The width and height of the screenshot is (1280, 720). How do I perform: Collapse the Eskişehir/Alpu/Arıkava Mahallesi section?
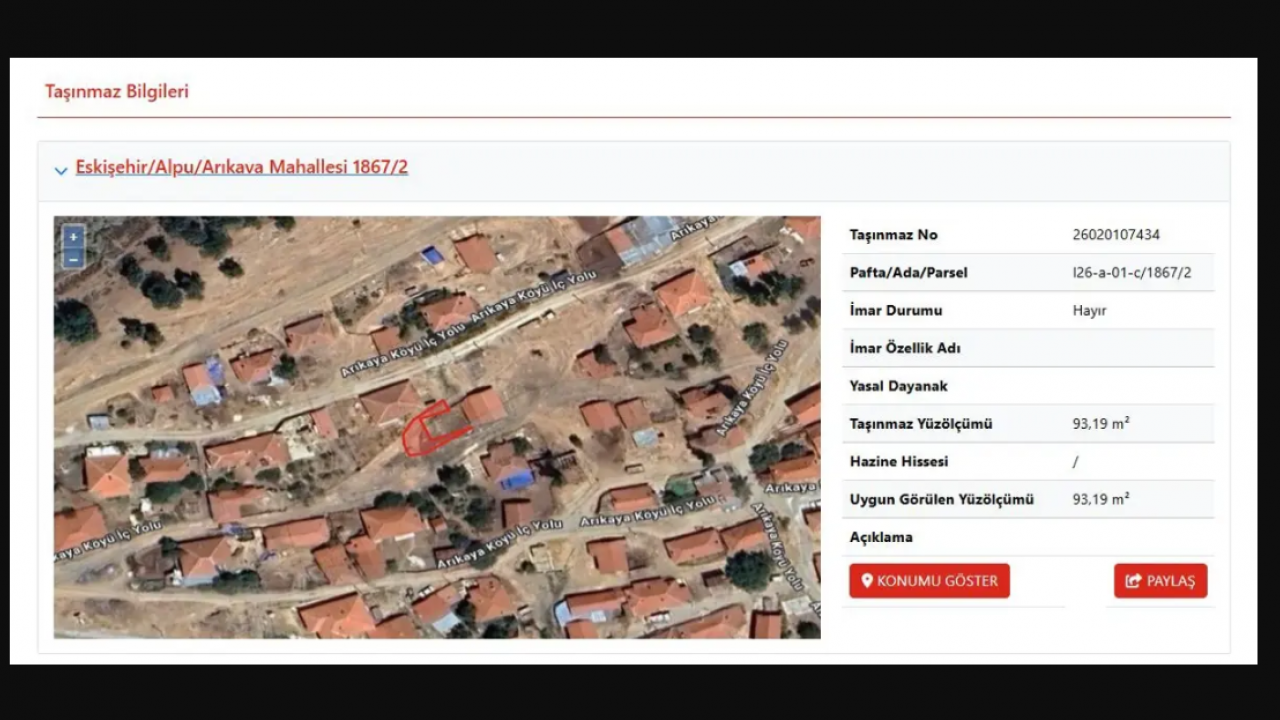[x=61, y=170]
